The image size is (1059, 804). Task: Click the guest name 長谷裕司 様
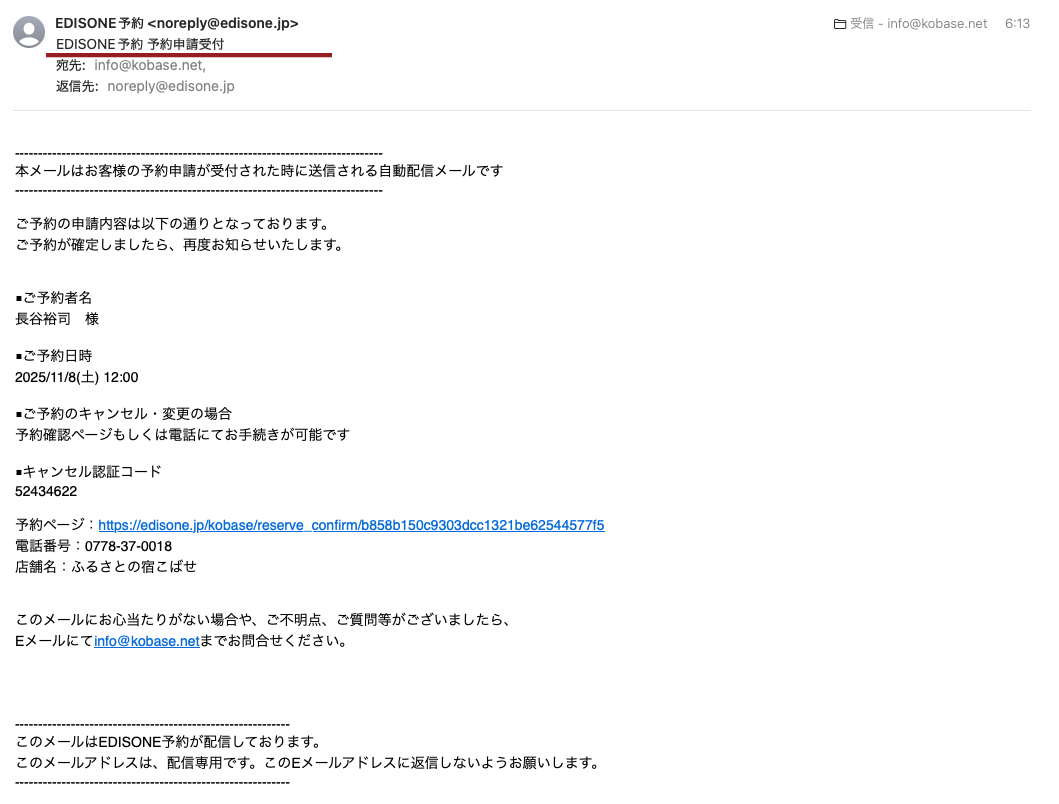(x=57, y=320)
